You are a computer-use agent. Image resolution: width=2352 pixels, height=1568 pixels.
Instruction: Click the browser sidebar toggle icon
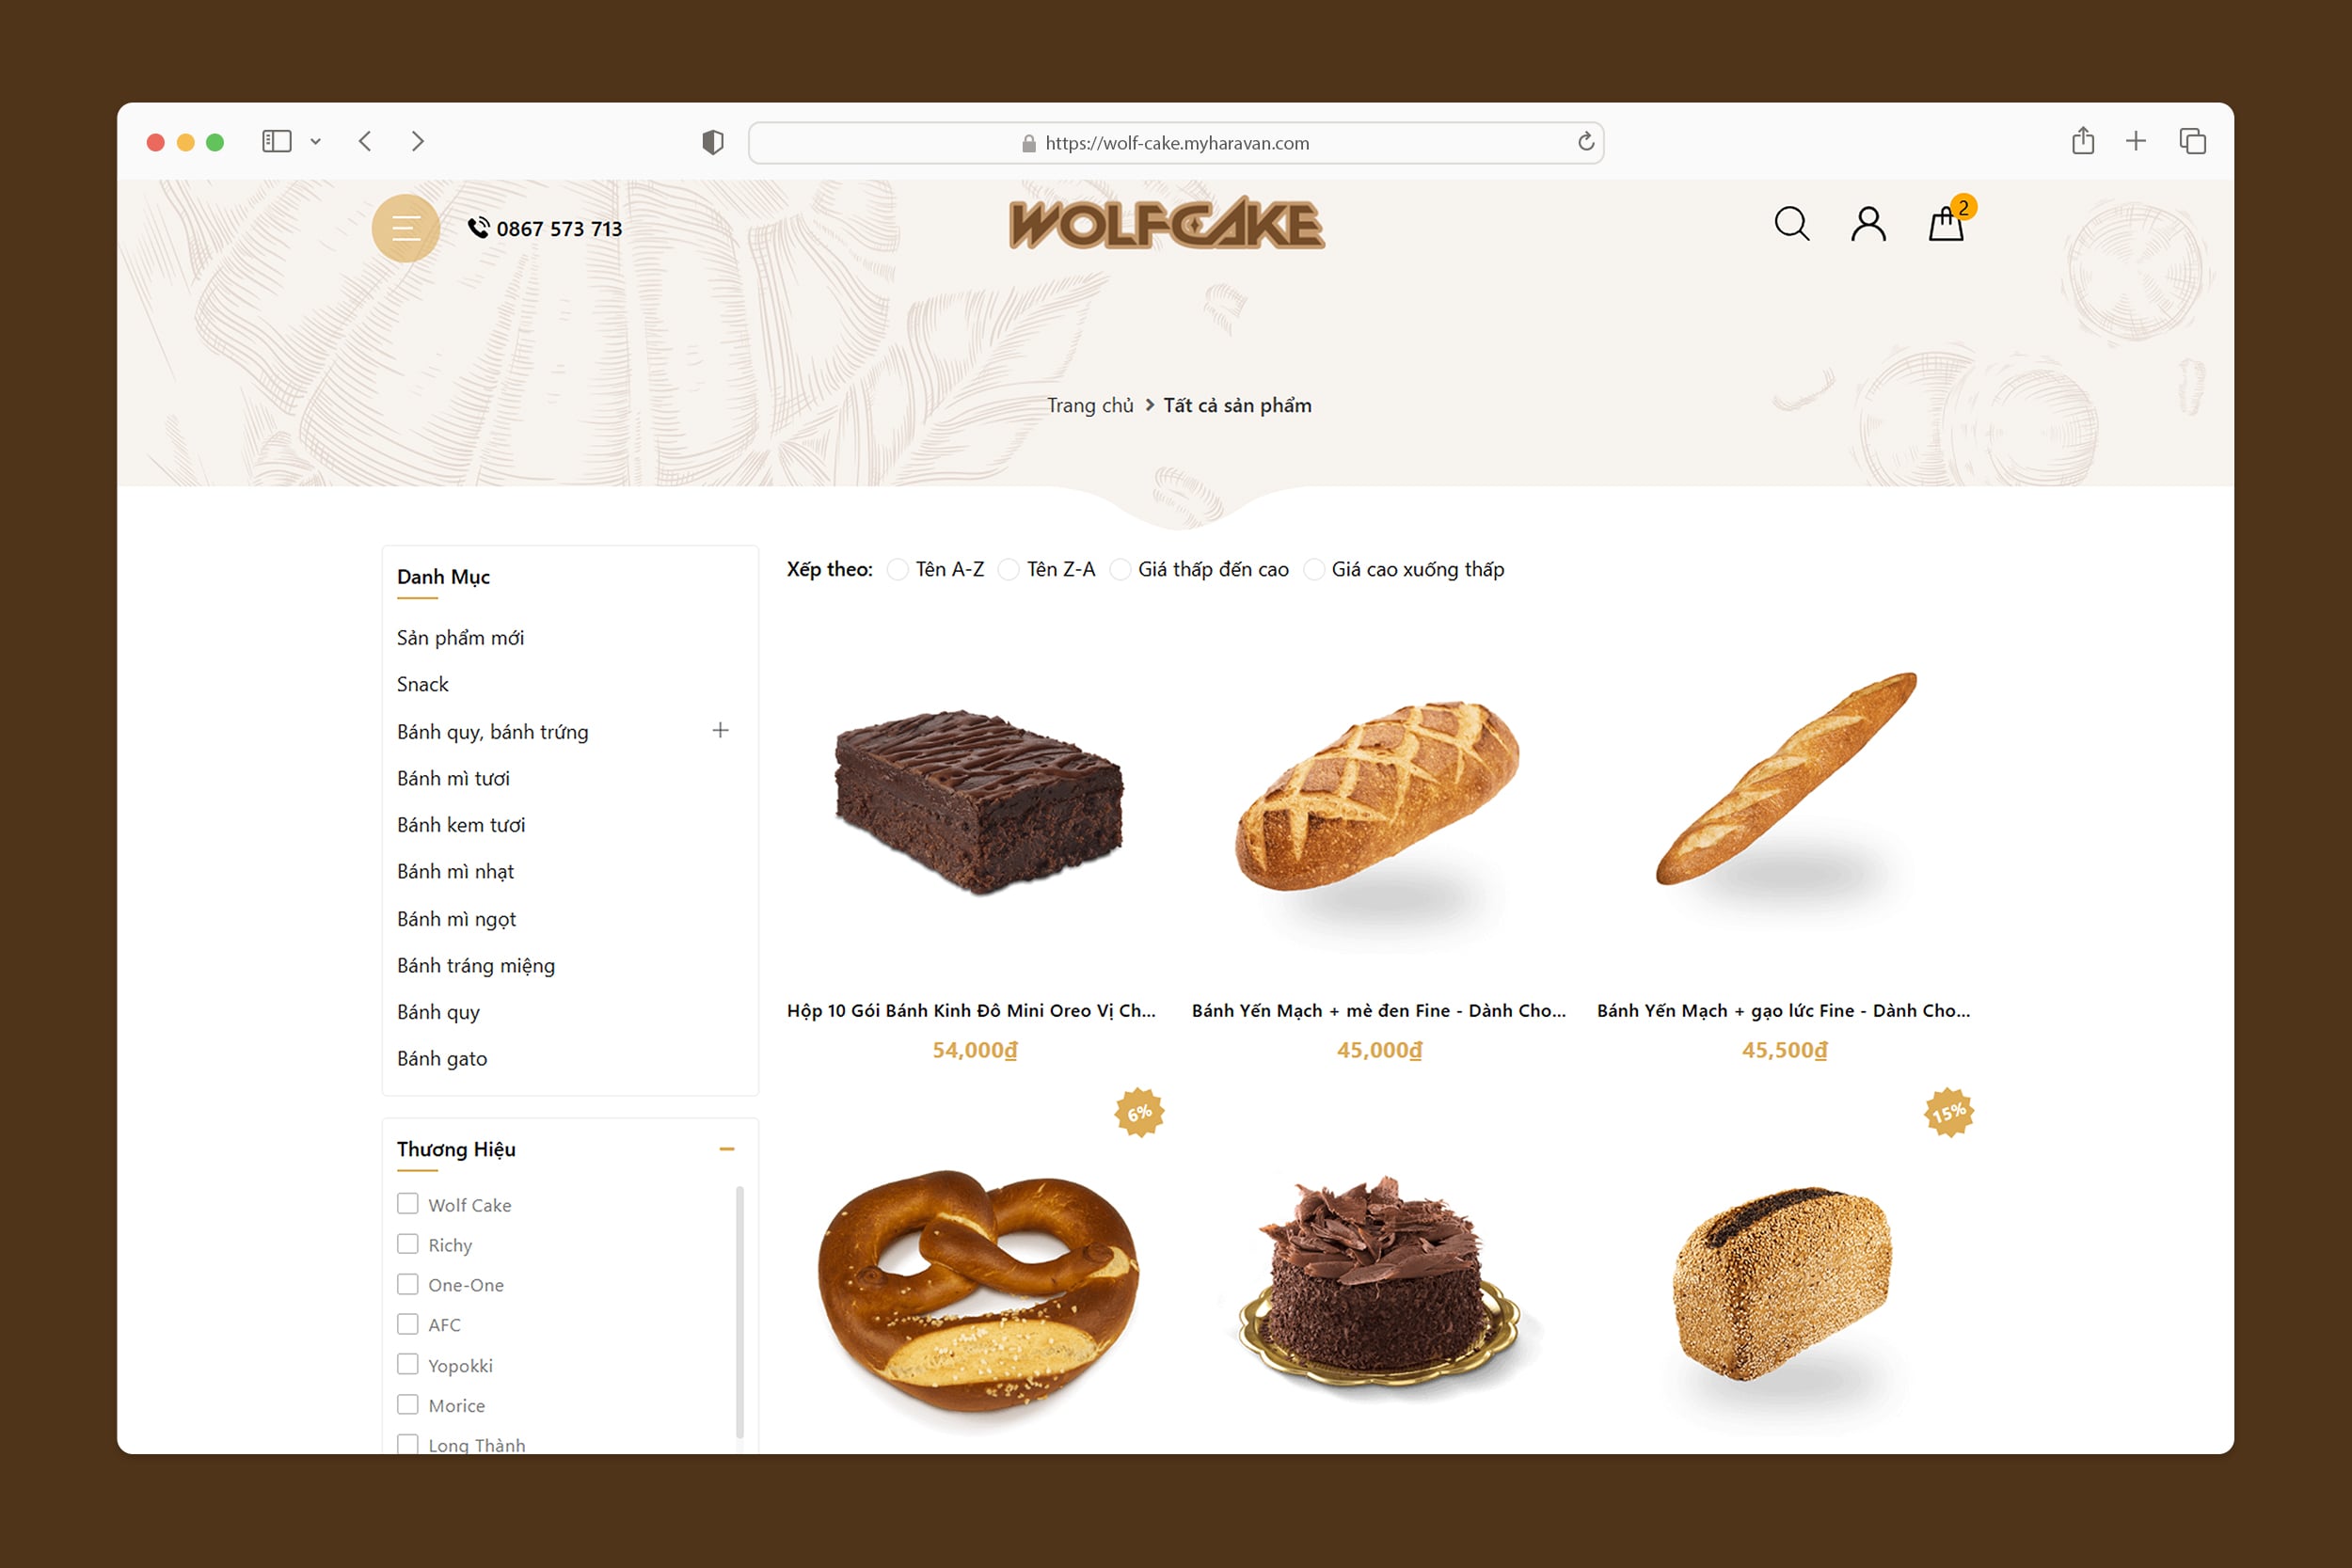pyautogui.click(x=277, y=141)
